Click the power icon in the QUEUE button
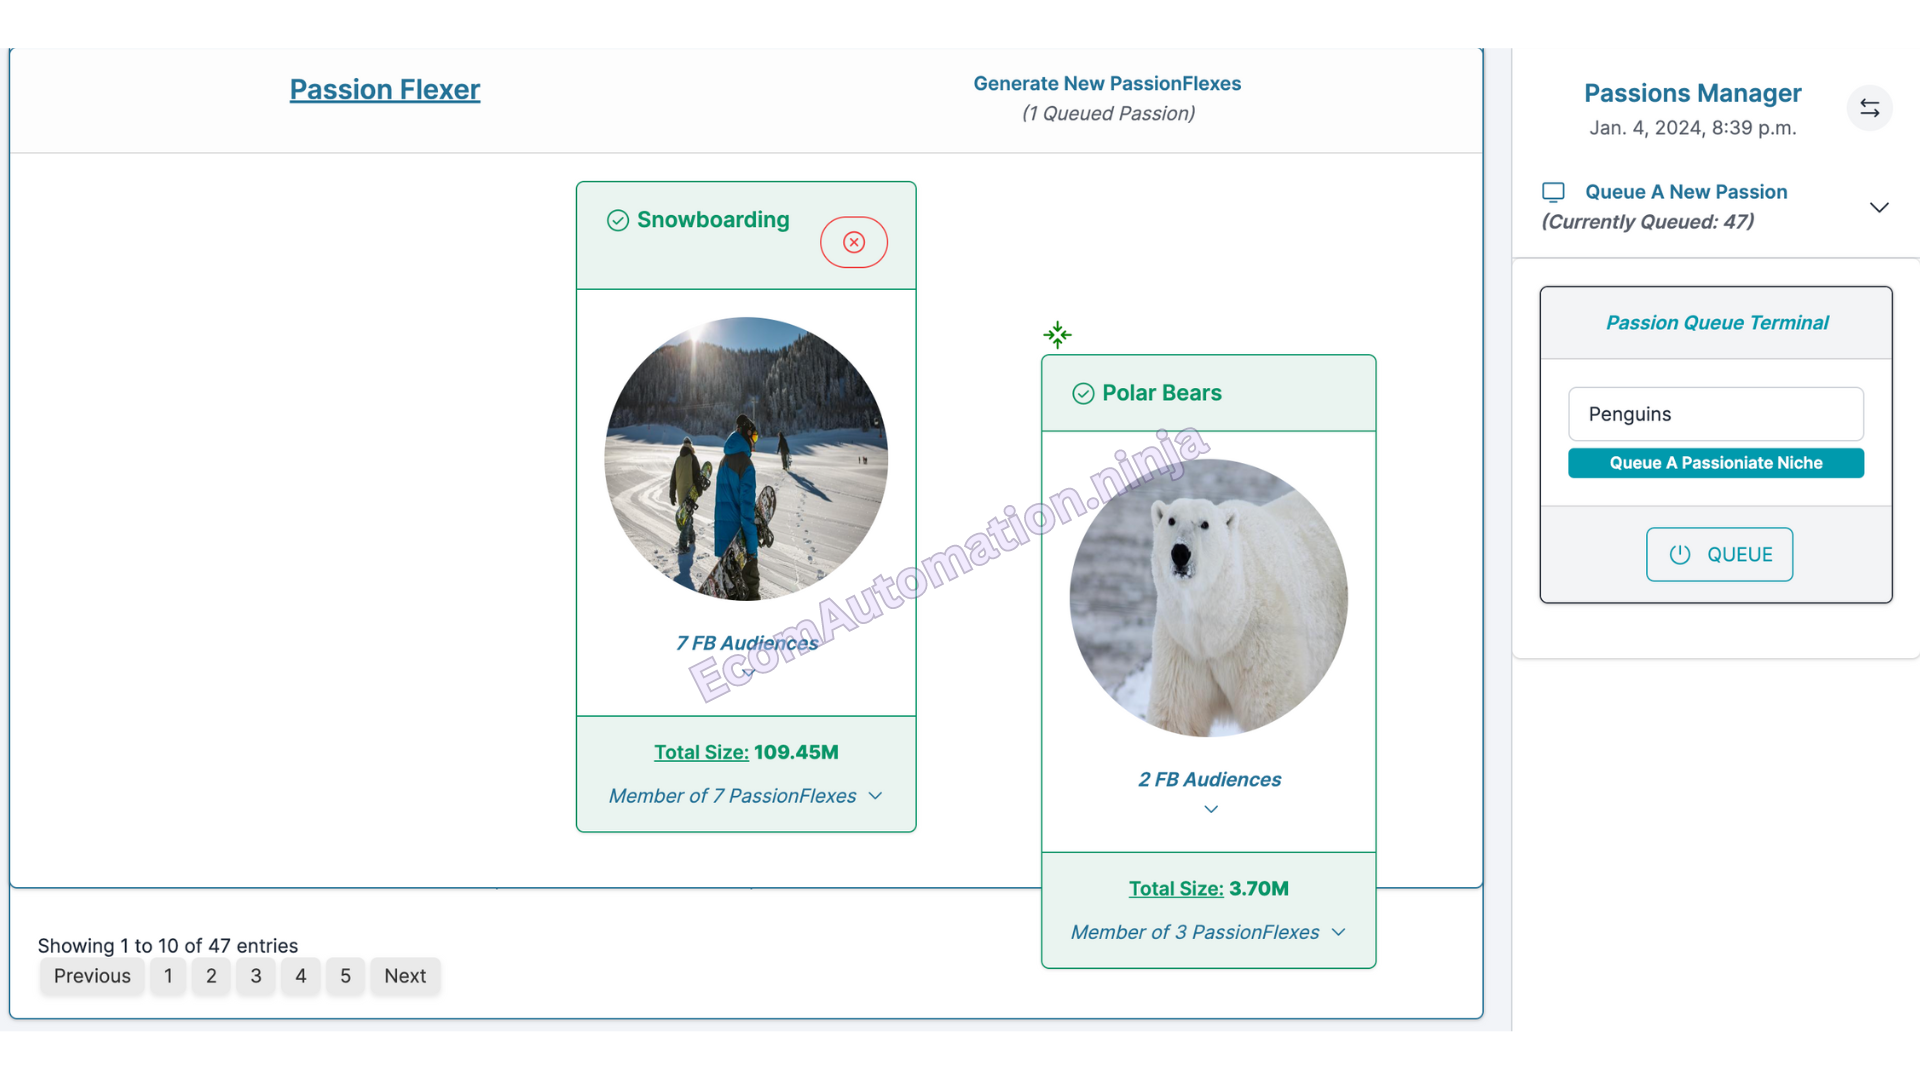The width and height of the screenshot is (1920, 1080). (x=1680, y=555)
